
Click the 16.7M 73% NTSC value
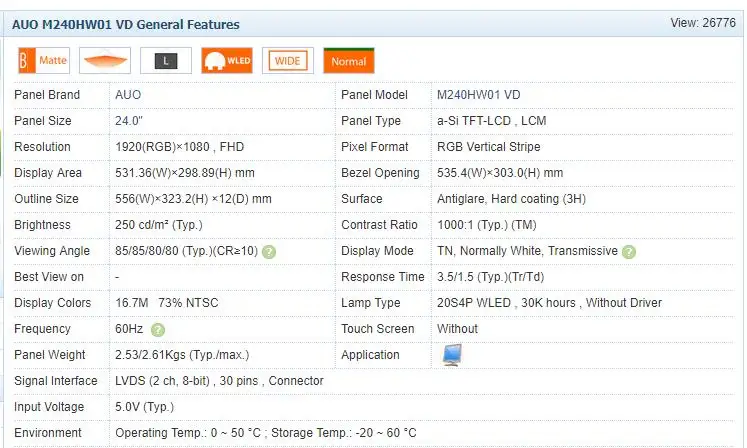166,303
